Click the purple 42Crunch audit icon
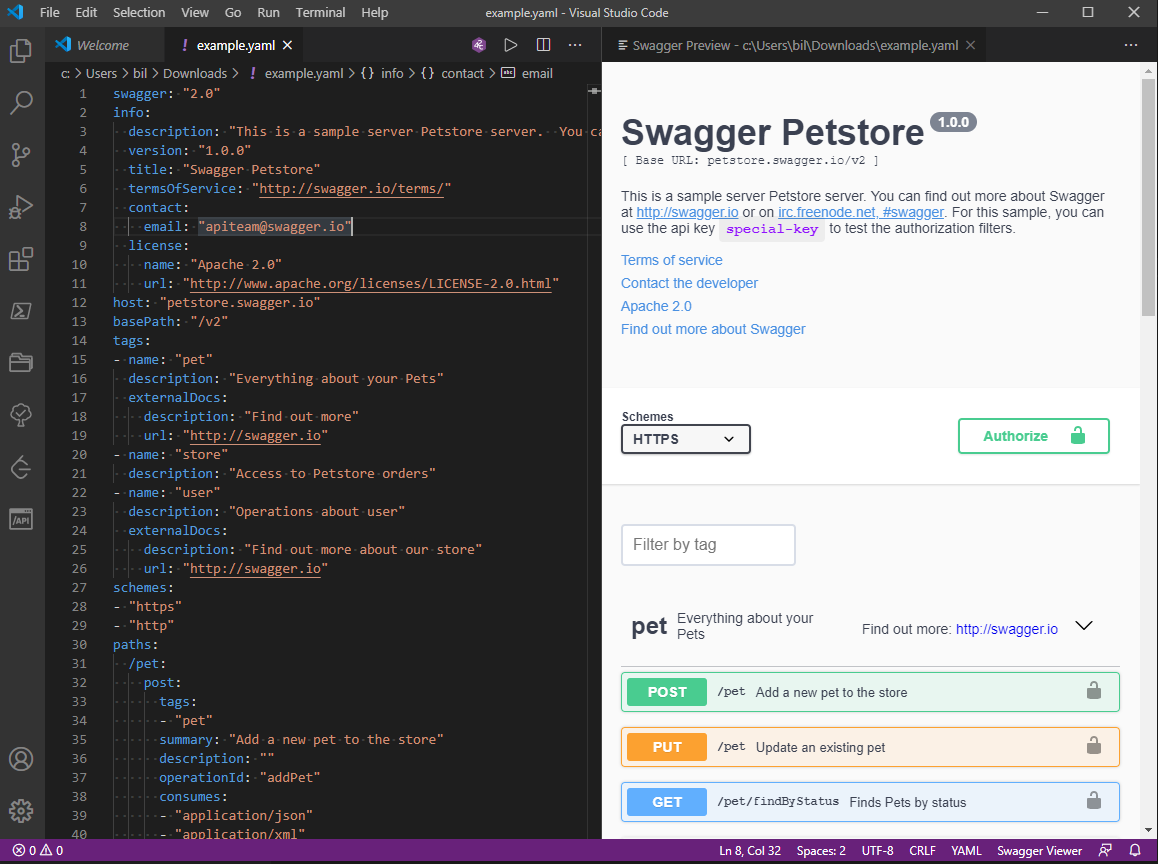 pos(478,45)
